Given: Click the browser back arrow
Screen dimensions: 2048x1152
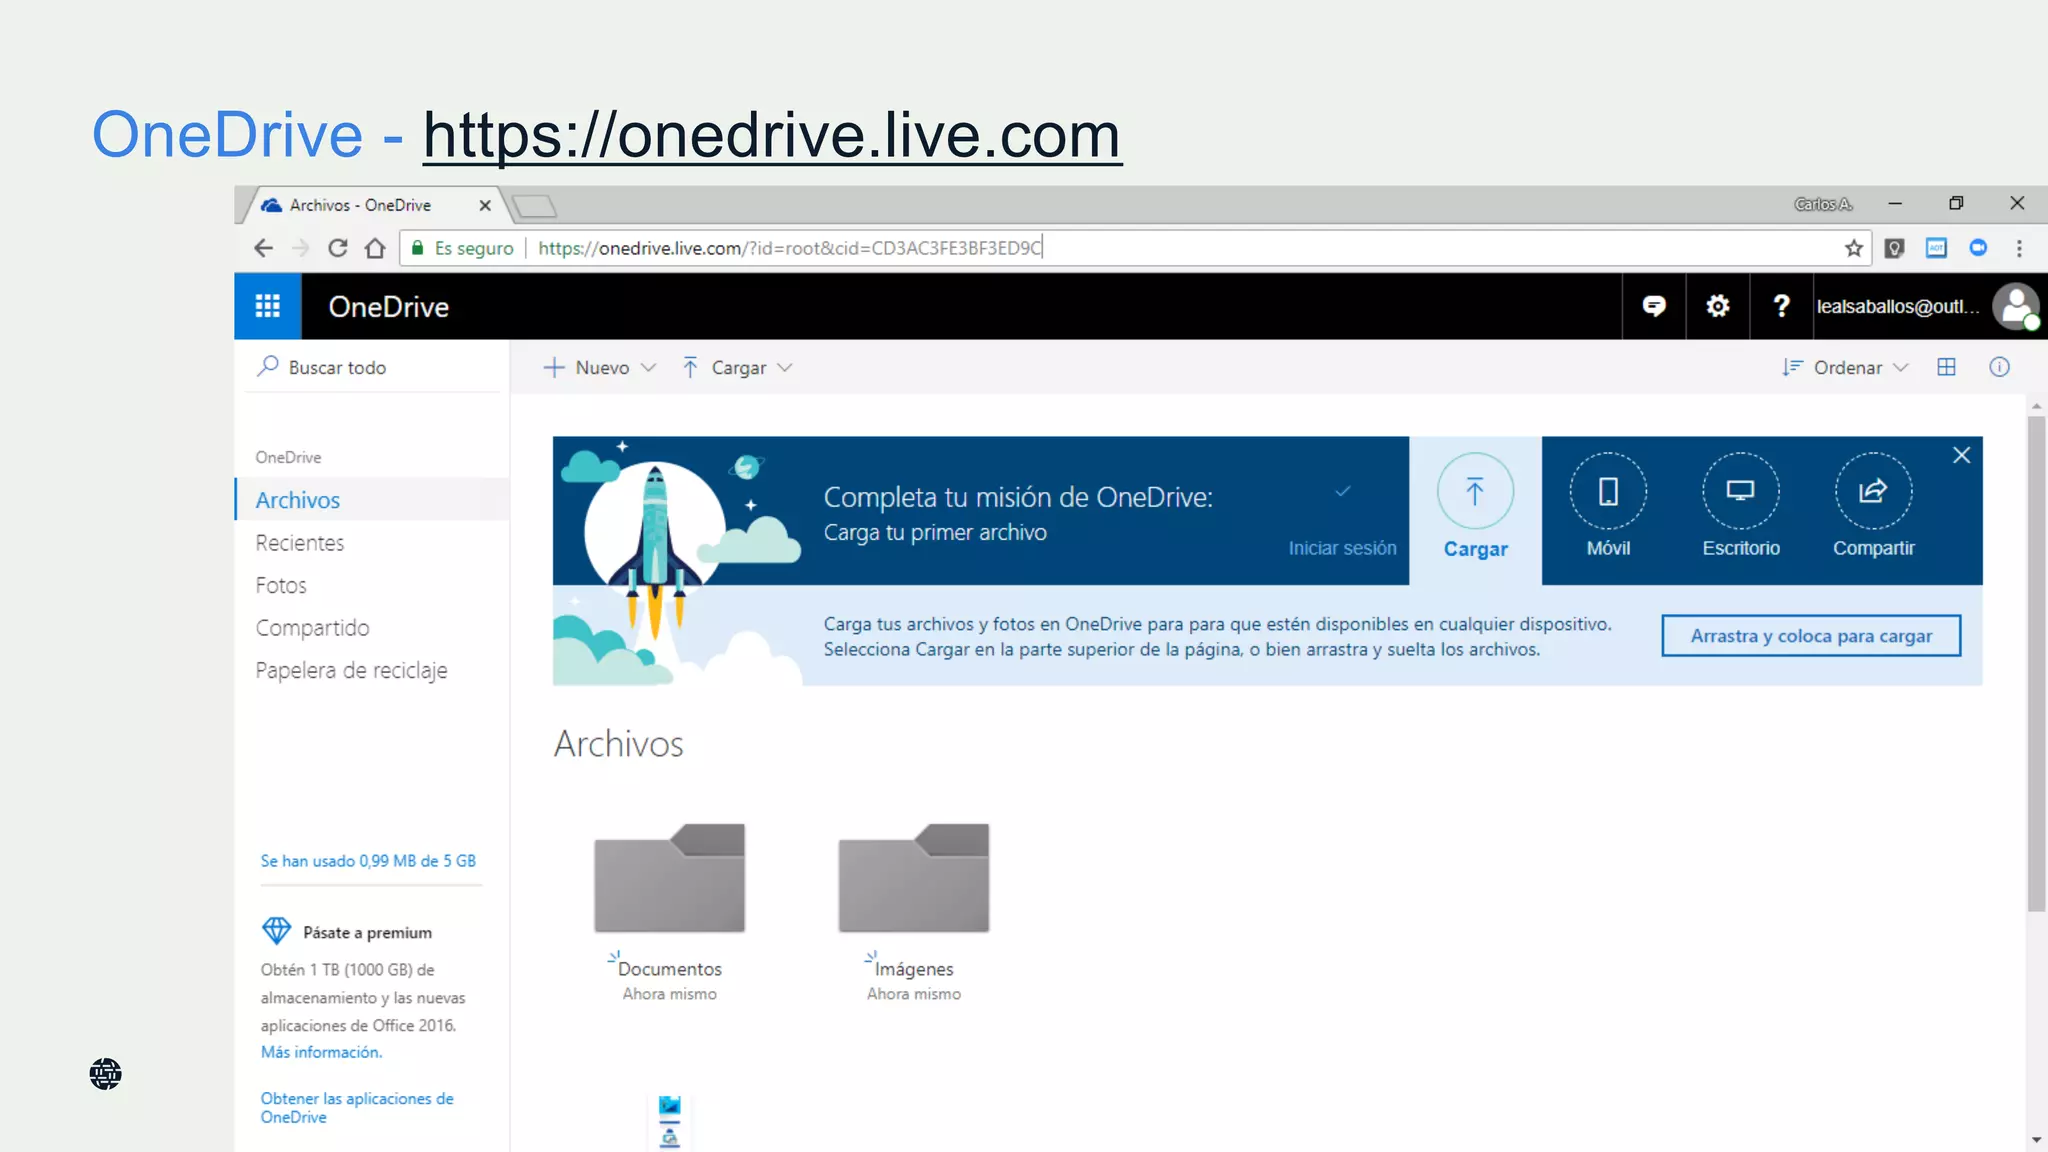Looking at the screenshot, I should 263,248.
